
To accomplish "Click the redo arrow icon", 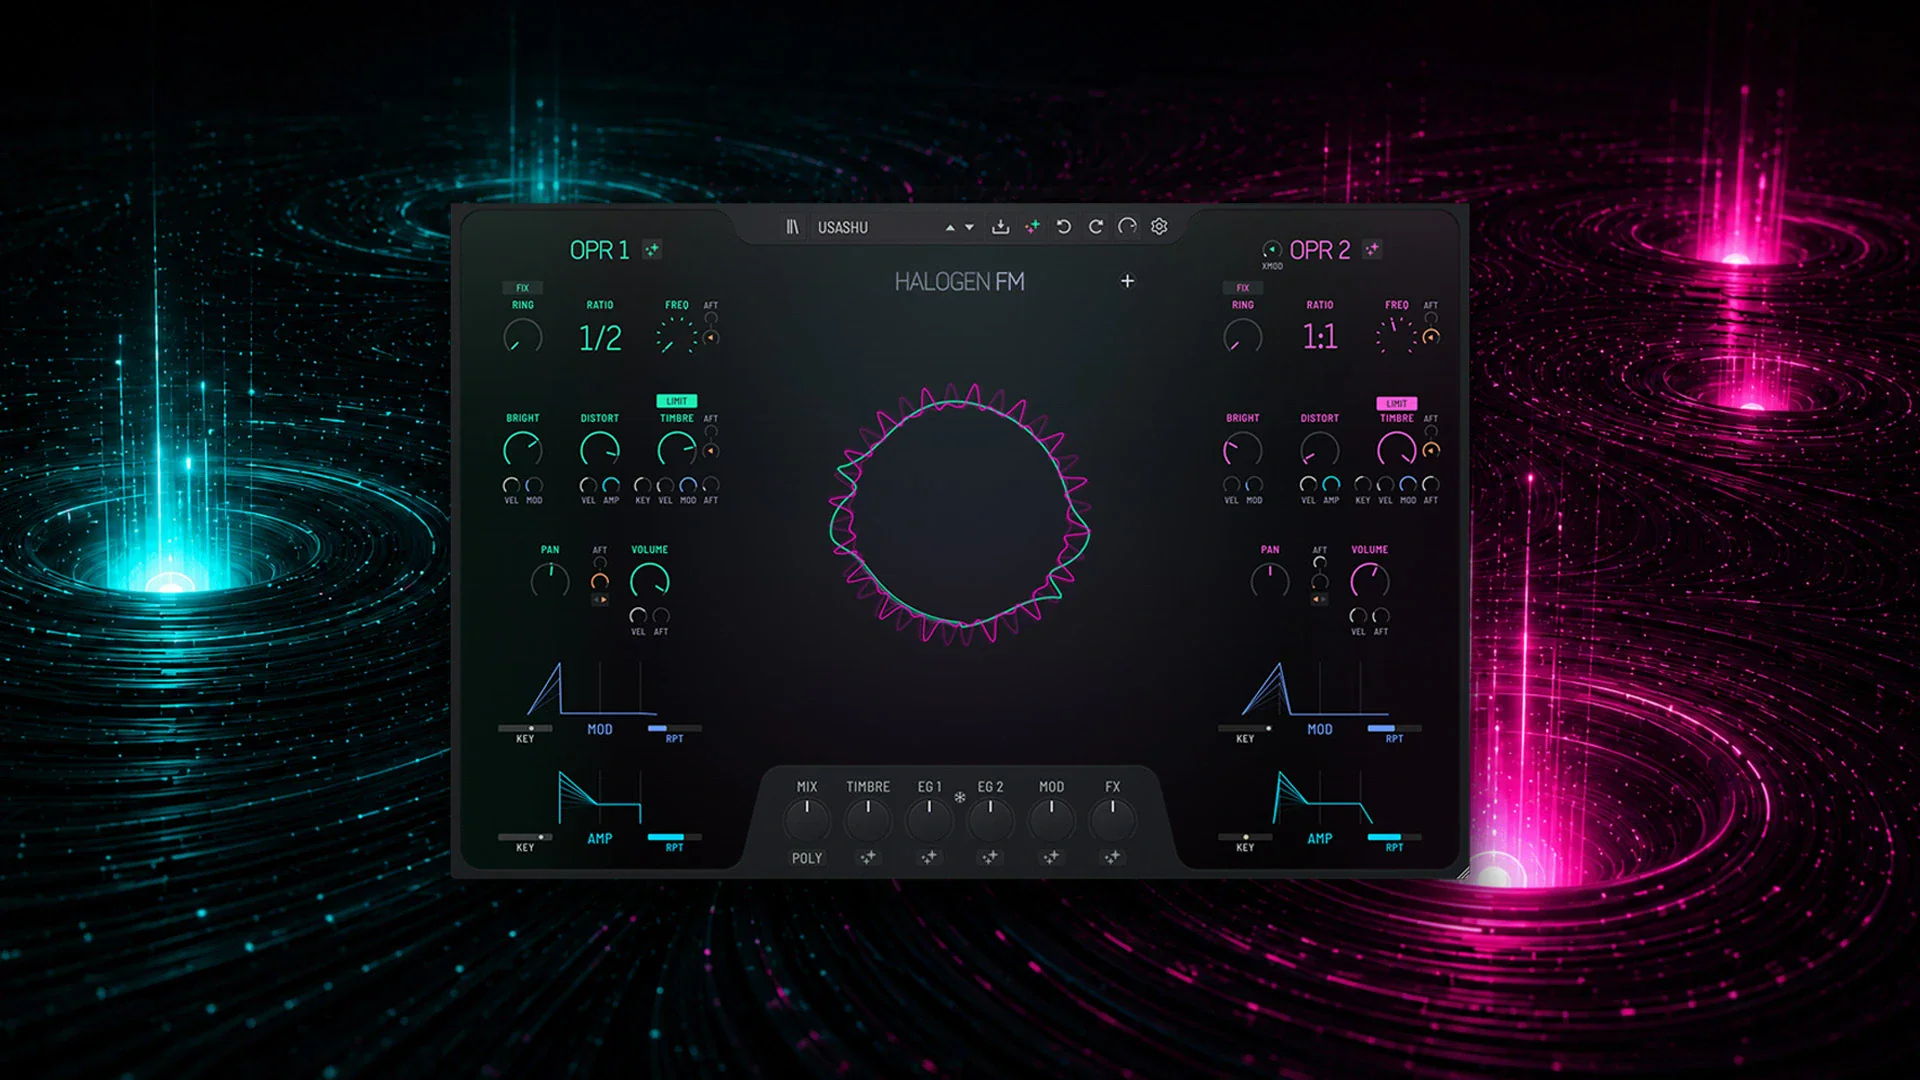I will pyautogui.click(x=1096, y=227).
